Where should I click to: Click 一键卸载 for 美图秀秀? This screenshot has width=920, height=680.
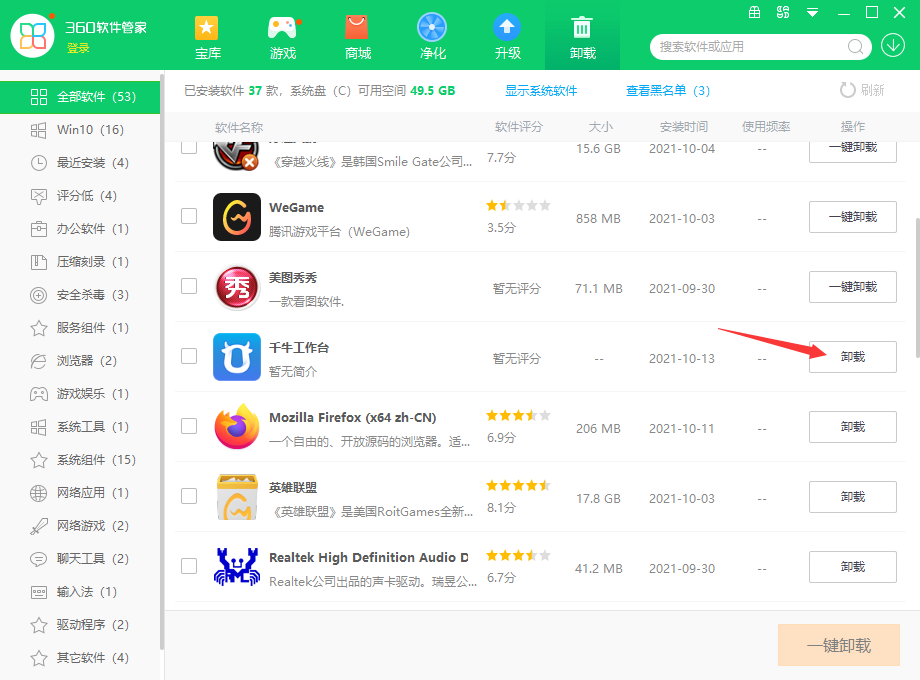click(853, 287)
